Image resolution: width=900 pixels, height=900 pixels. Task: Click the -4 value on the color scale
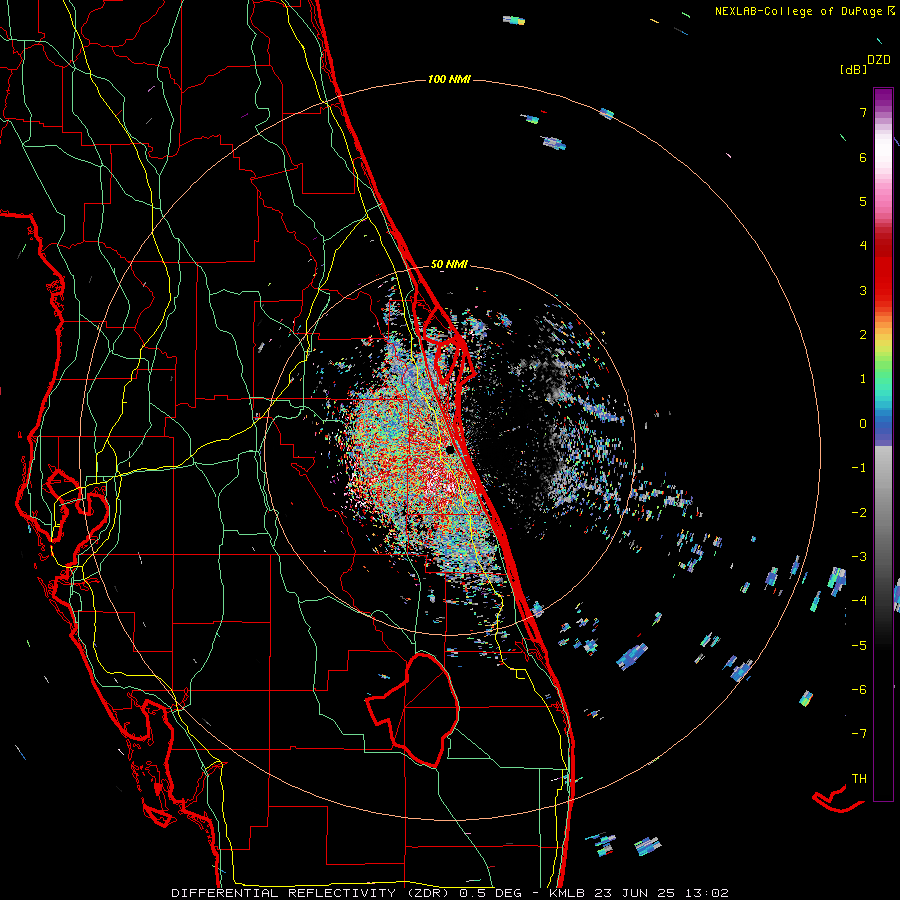pos(859,601)
